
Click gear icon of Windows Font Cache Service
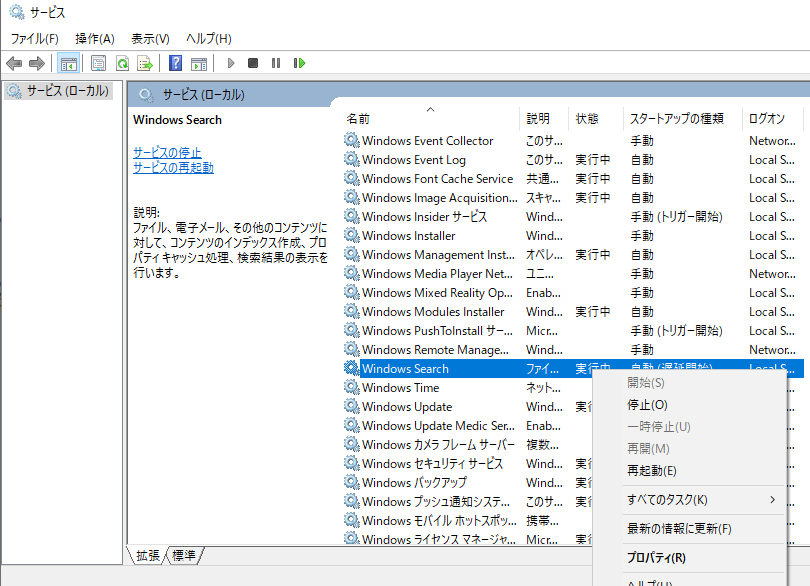(x=352, y=178)
